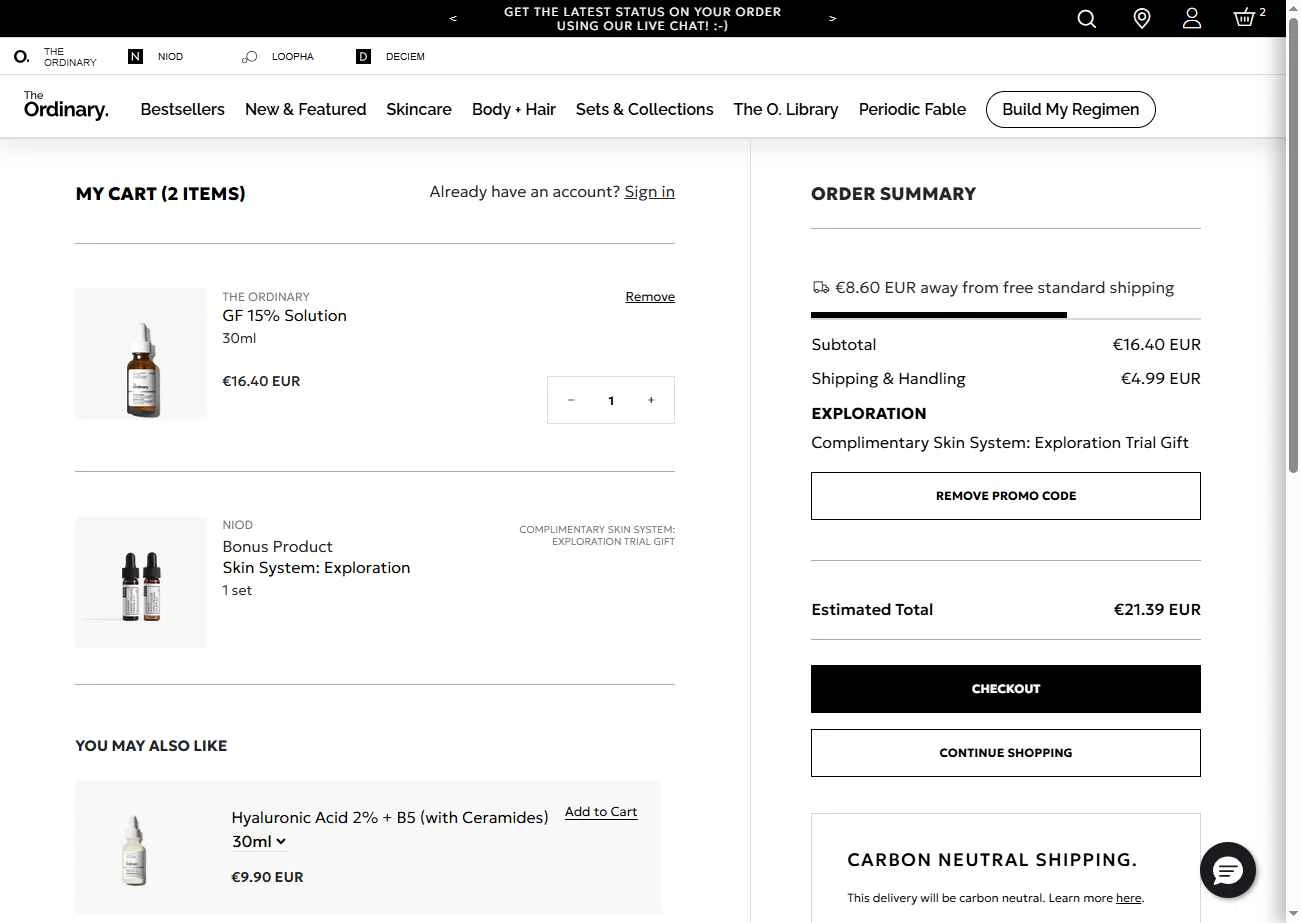Click Remove Promo Code button

pos(1006,496)
